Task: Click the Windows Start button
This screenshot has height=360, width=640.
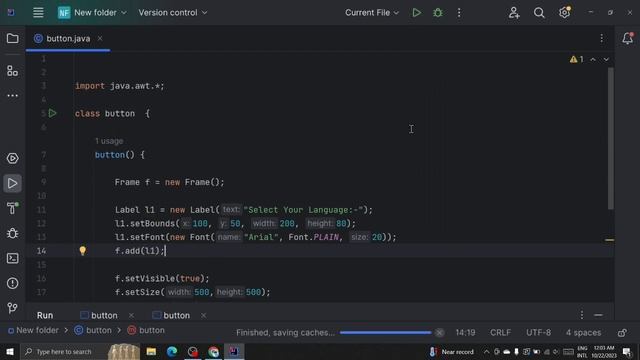Action: point(9,351)
